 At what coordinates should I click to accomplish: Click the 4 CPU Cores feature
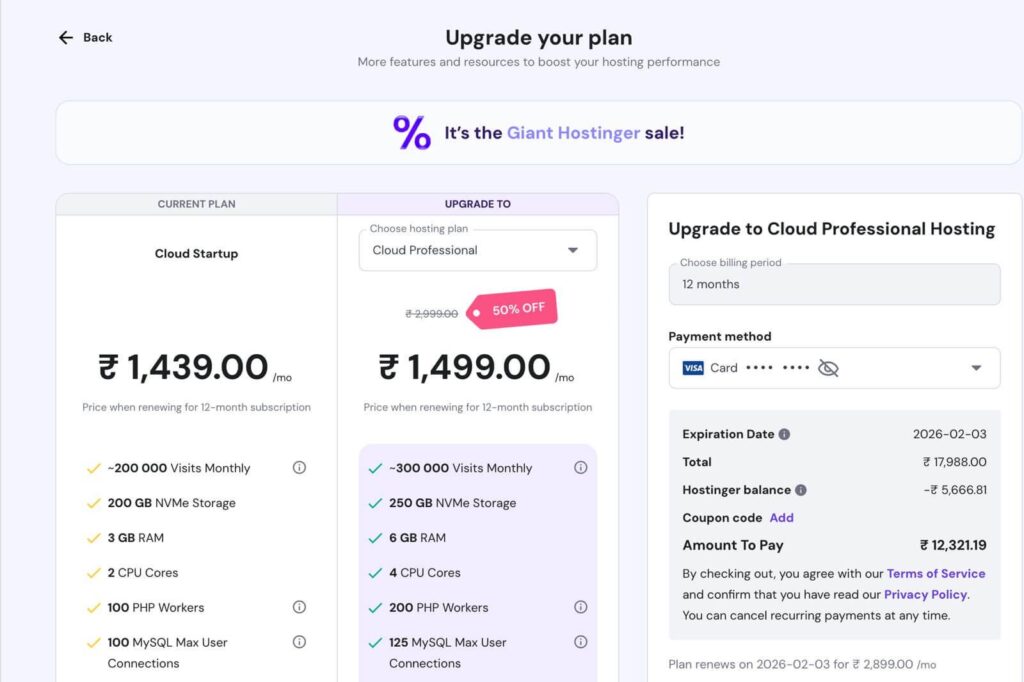(x=424, y=573)
